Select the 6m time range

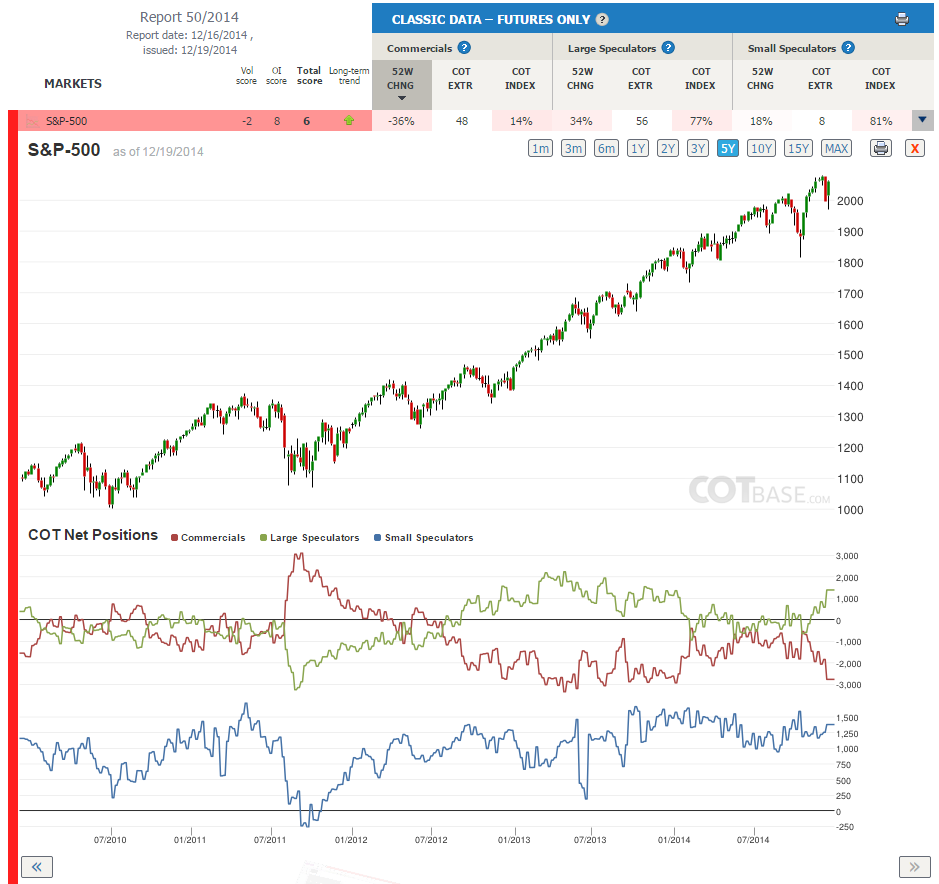click(x=606, y=149)
